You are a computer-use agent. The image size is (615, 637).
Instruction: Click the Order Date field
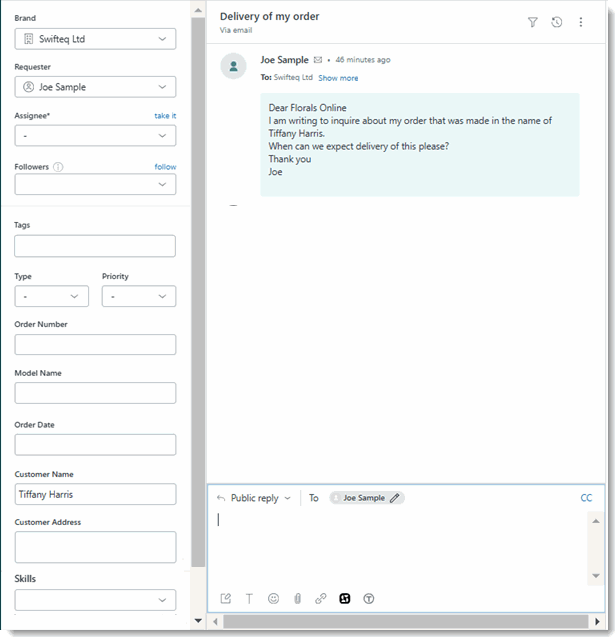(95, 444)
